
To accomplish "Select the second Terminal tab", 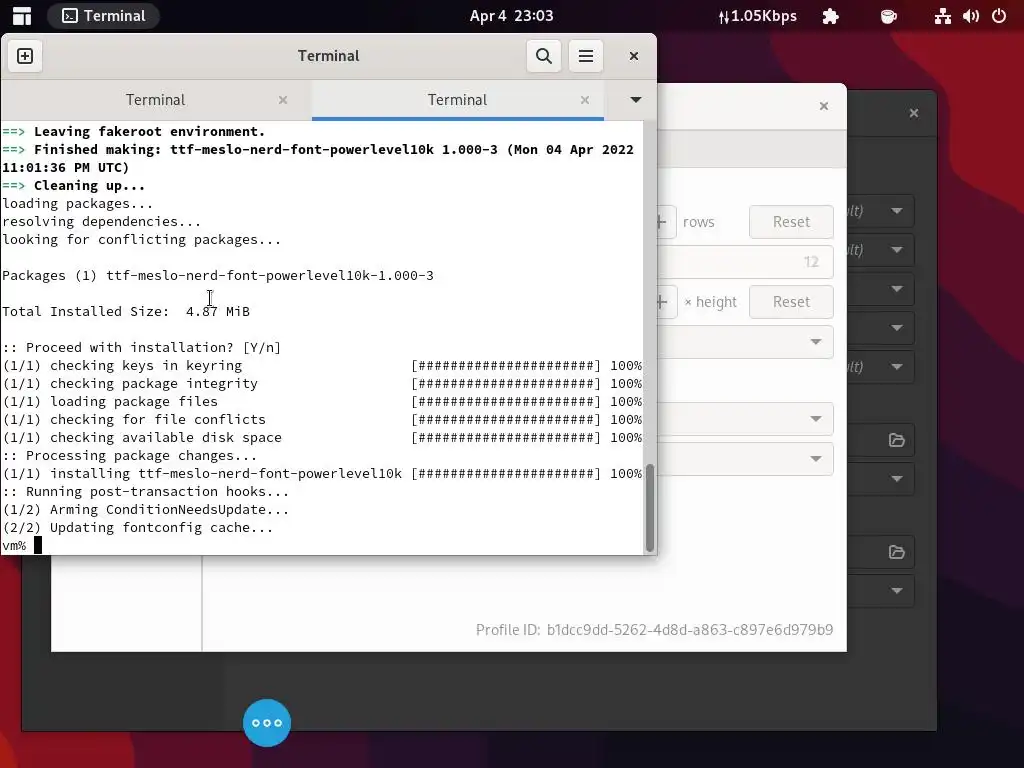I will tap(457, 100).
